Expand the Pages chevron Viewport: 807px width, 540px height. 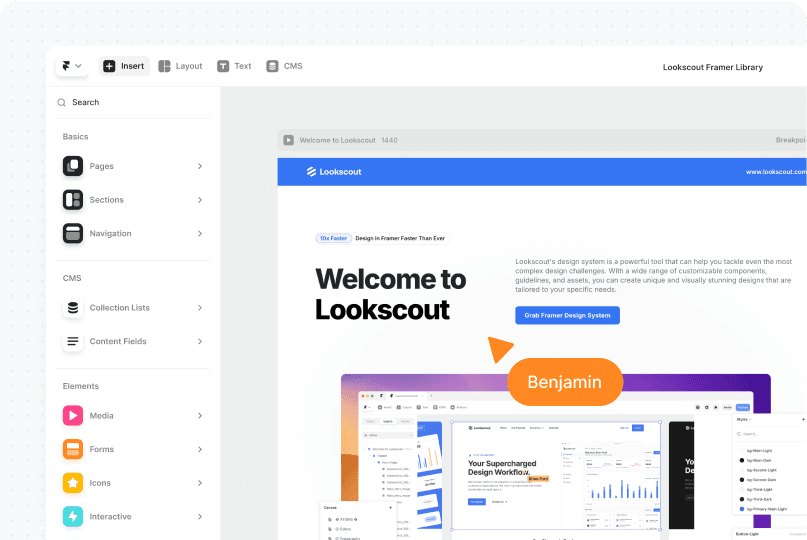tap(200, 166)
